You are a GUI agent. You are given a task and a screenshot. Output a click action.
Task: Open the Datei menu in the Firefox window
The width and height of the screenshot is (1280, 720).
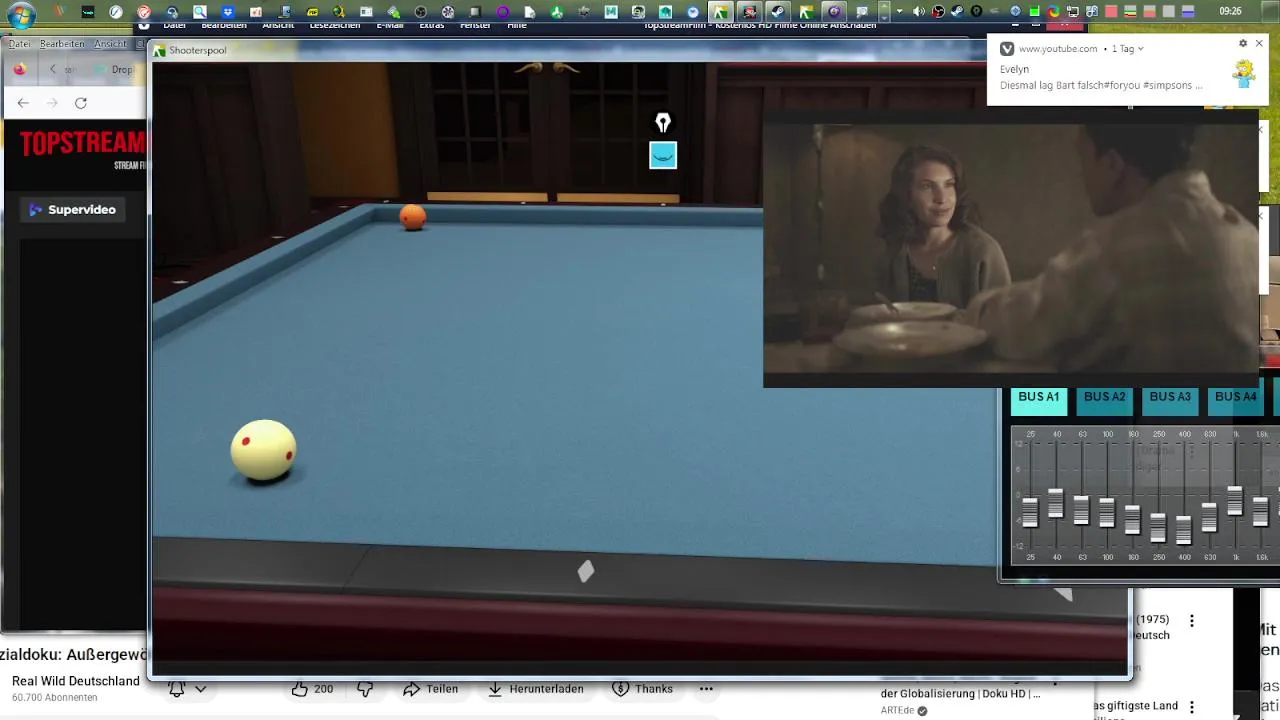(x=19, y=44)
